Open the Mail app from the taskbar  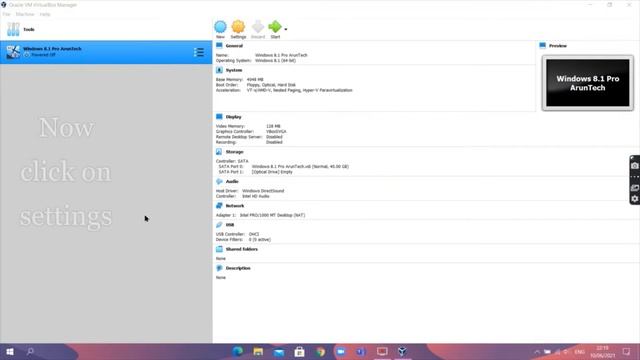tap(279, 351)
